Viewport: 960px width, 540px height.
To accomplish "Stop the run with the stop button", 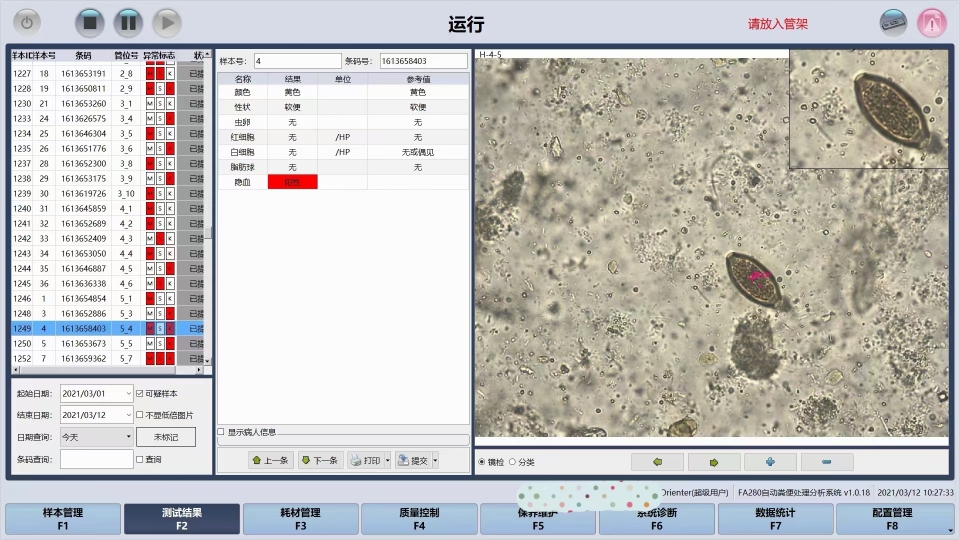I will pyautogui.click(x=90, y=23).
